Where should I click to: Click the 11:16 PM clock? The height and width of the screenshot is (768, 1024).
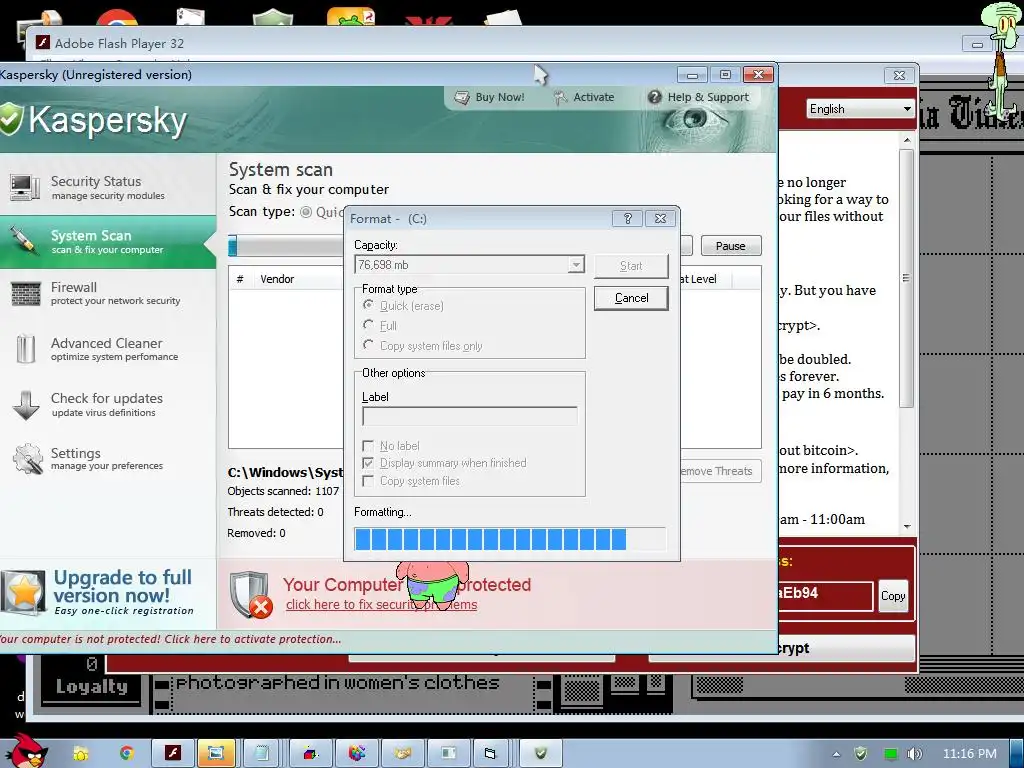(x=970, y=754)
